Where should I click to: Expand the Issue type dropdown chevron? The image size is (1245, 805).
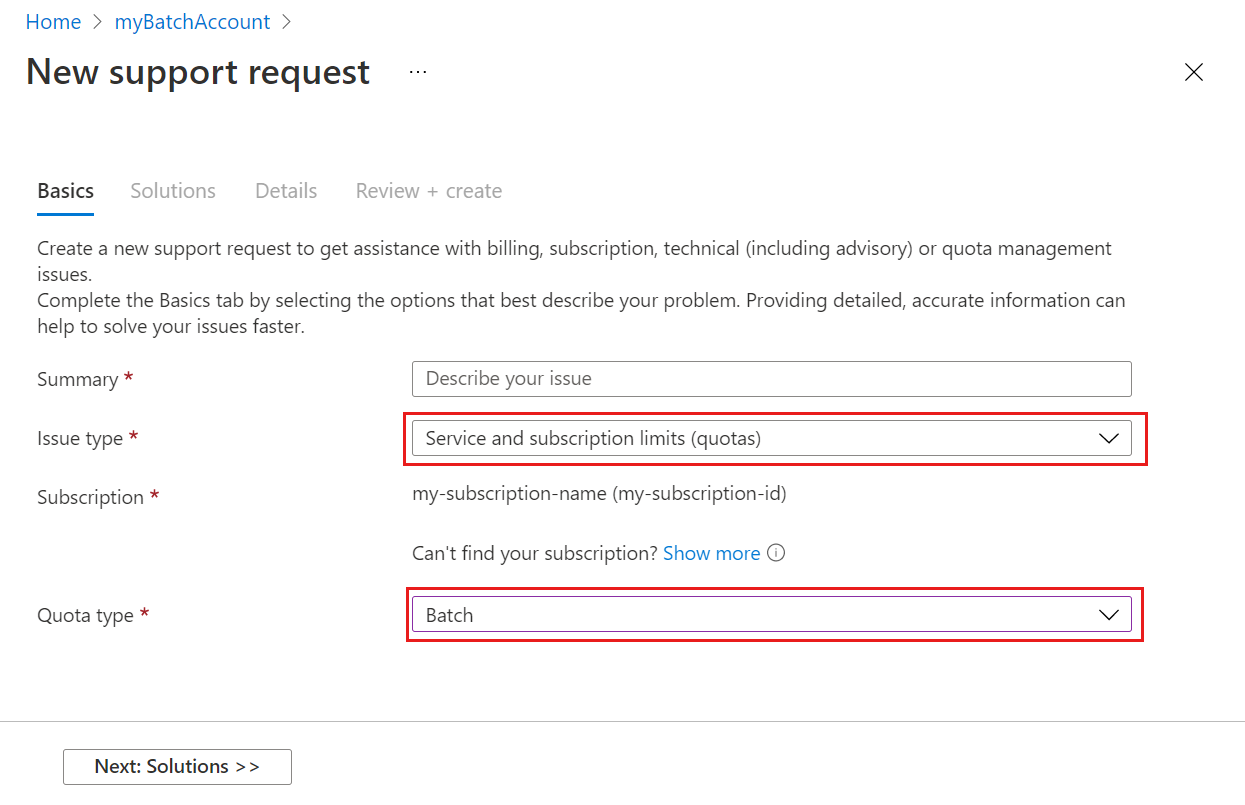(1108, 438)
